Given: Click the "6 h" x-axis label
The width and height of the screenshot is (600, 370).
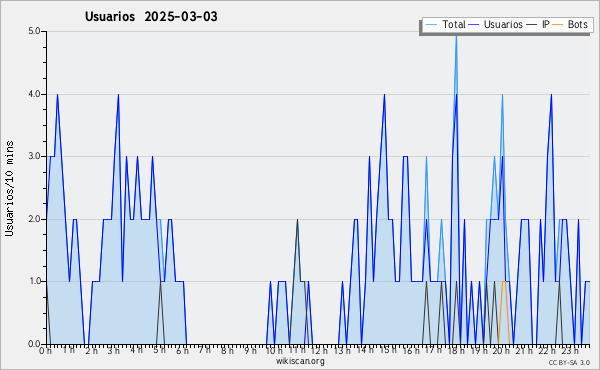Looking at the screenshot, I should (x=182, y=351).
